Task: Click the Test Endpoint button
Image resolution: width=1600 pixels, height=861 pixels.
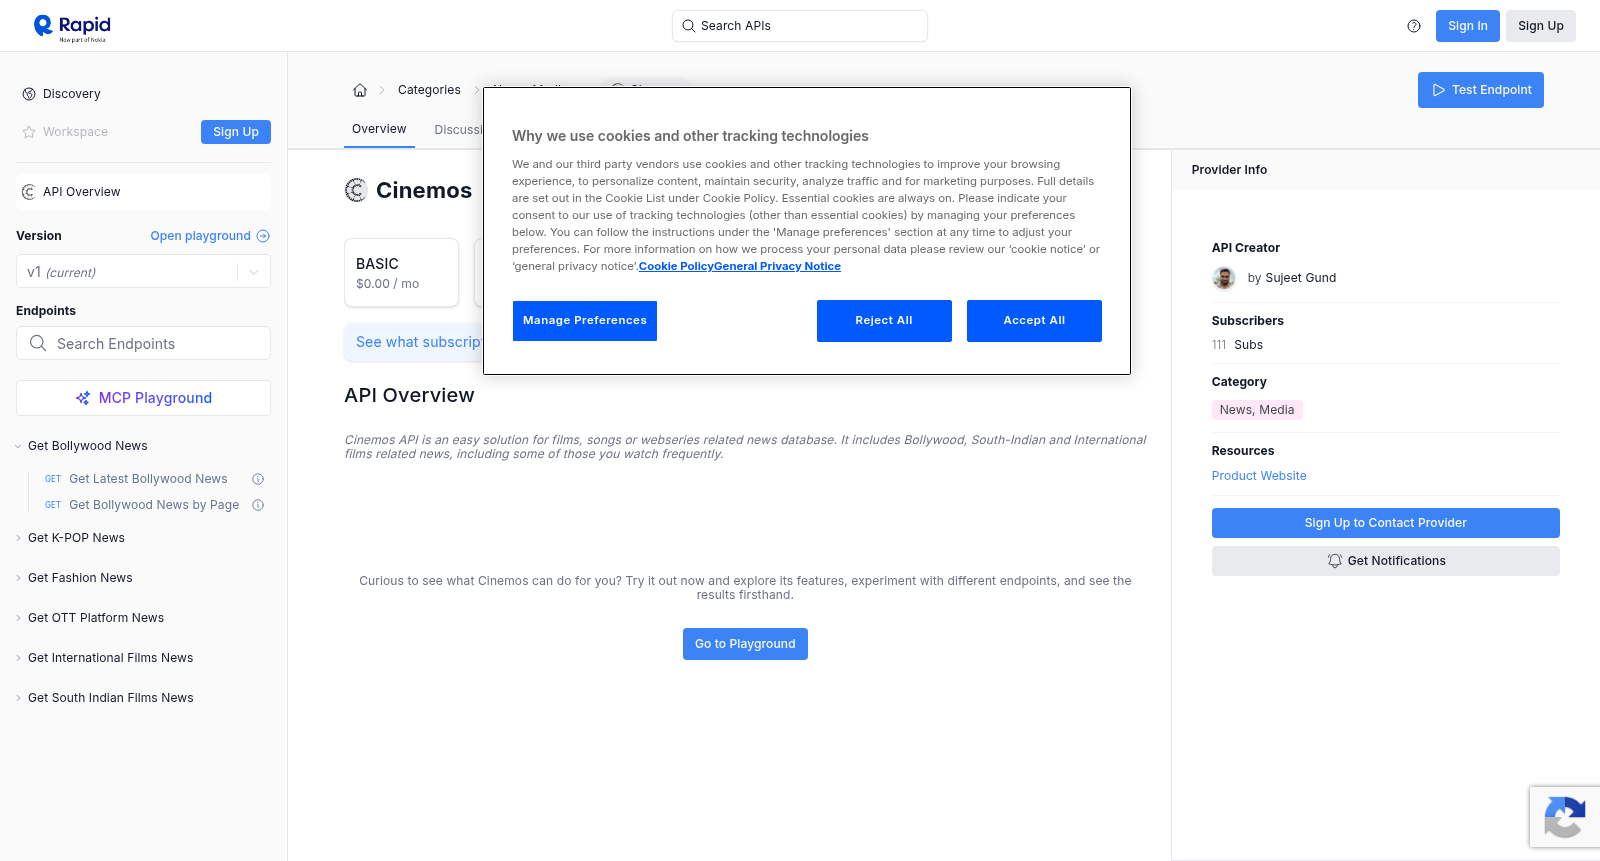Action: click(x=1481, y=90)
